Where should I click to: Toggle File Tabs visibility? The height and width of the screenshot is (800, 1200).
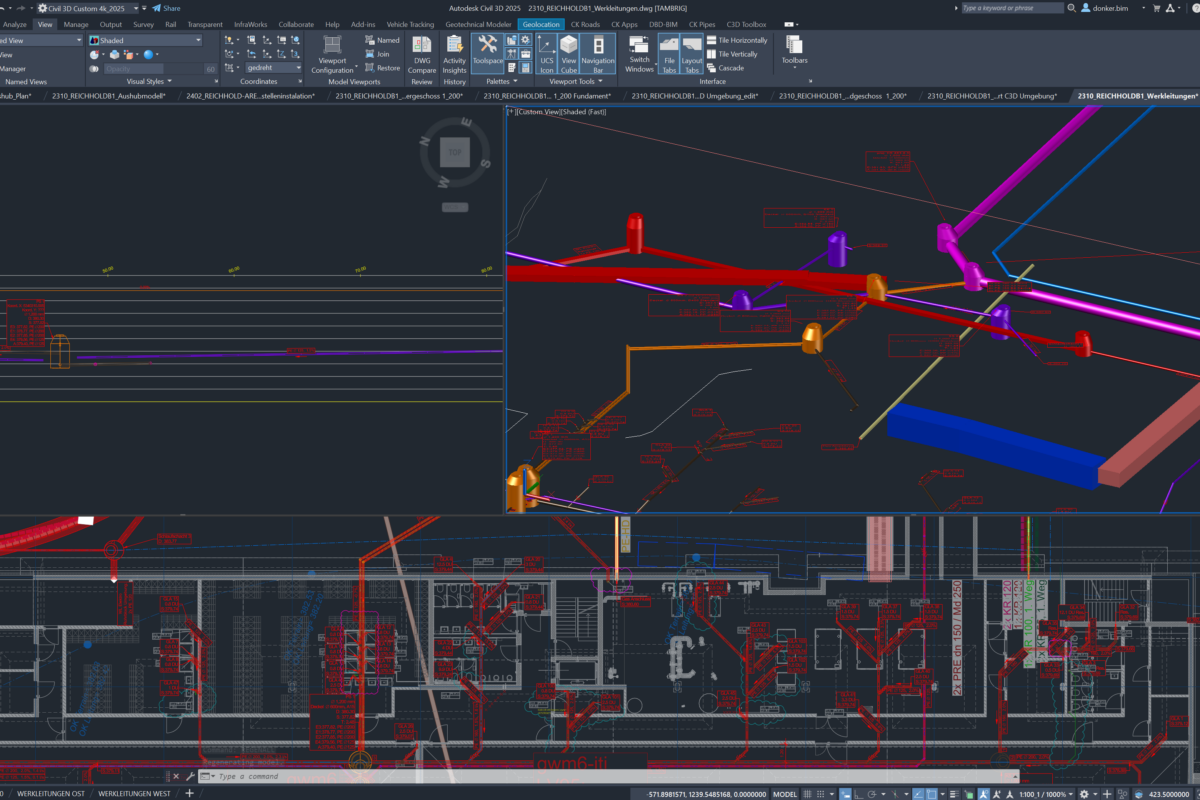click(669, 52)
